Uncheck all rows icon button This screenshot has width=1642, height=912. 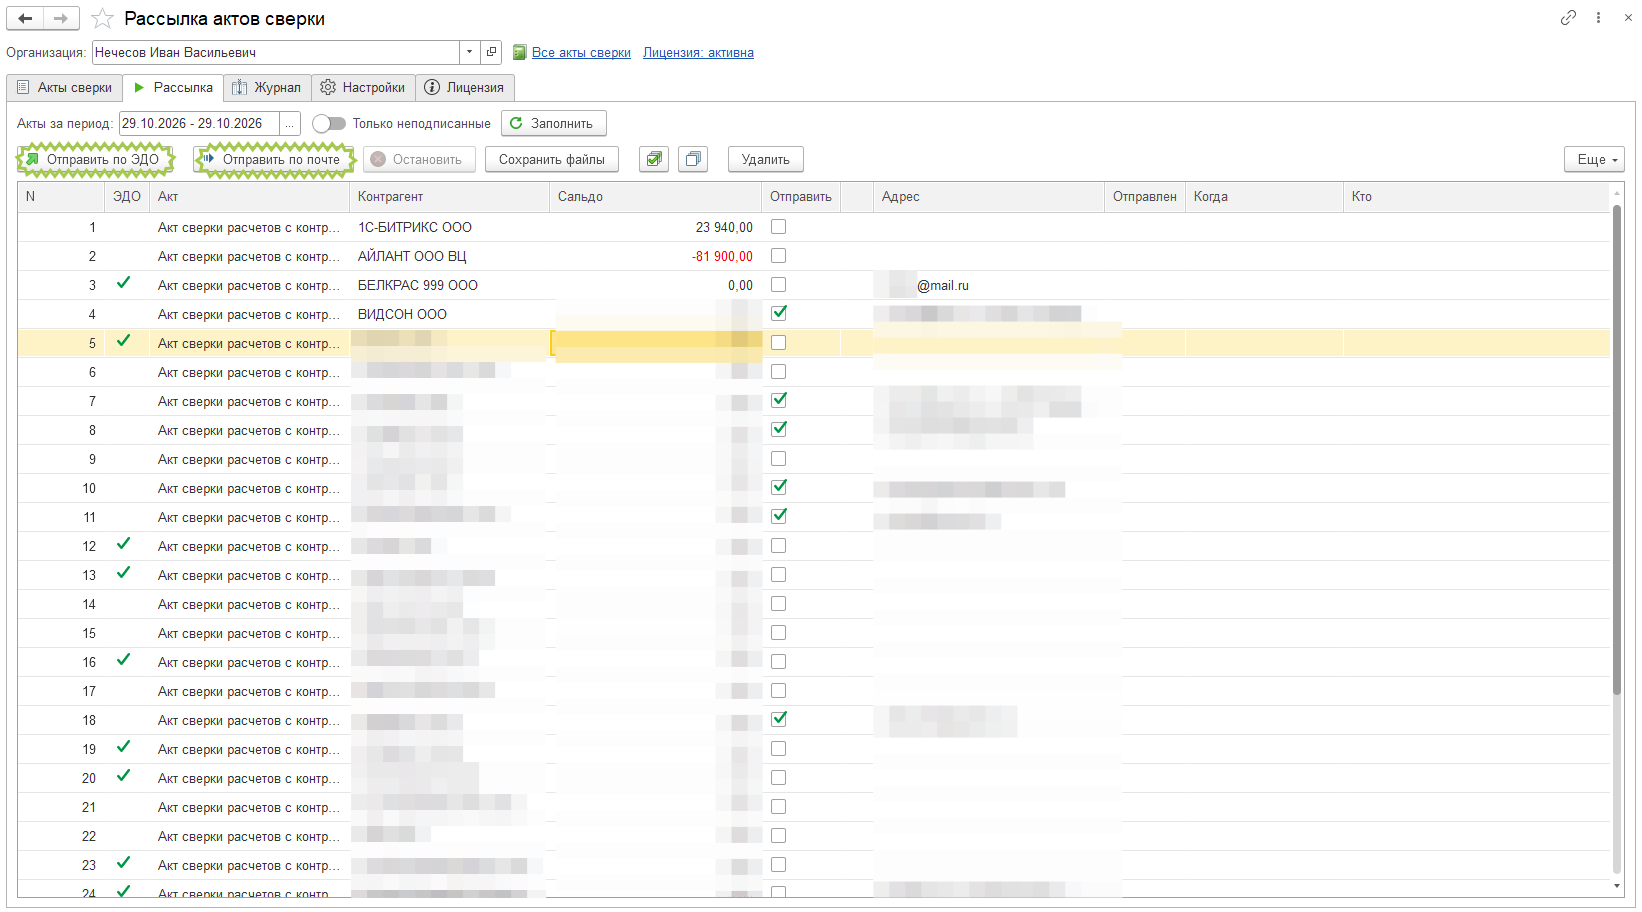(693, 159)
